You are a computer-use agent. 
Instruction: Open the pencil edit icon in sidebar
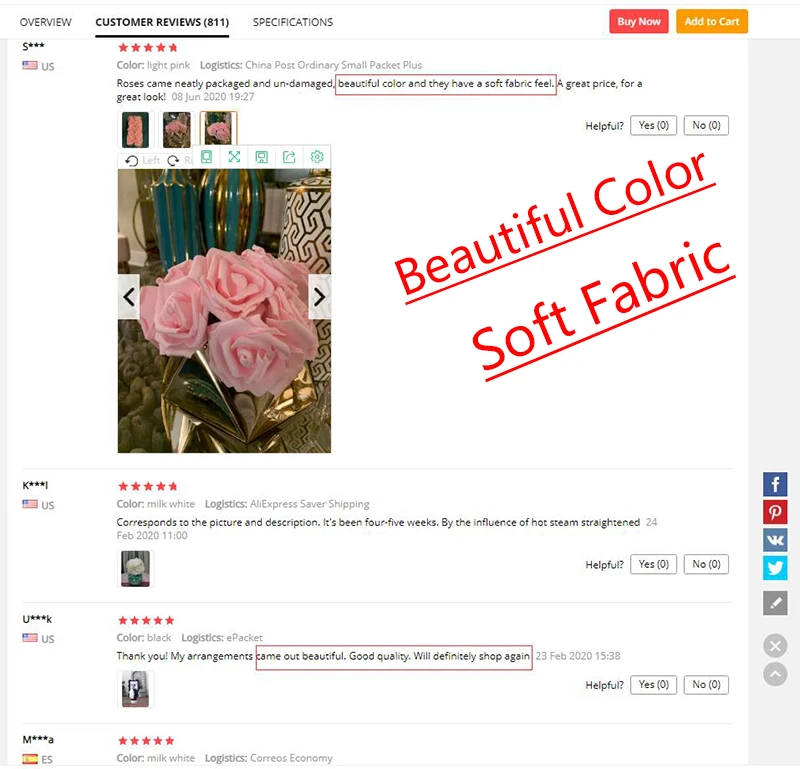(x=775, y=603)
